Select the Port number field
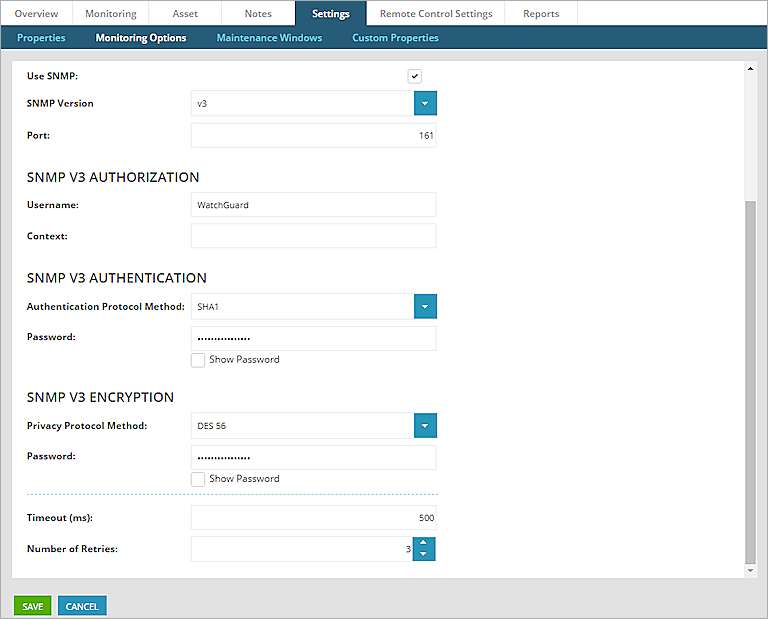768x619 pixels. coord(313,136)
